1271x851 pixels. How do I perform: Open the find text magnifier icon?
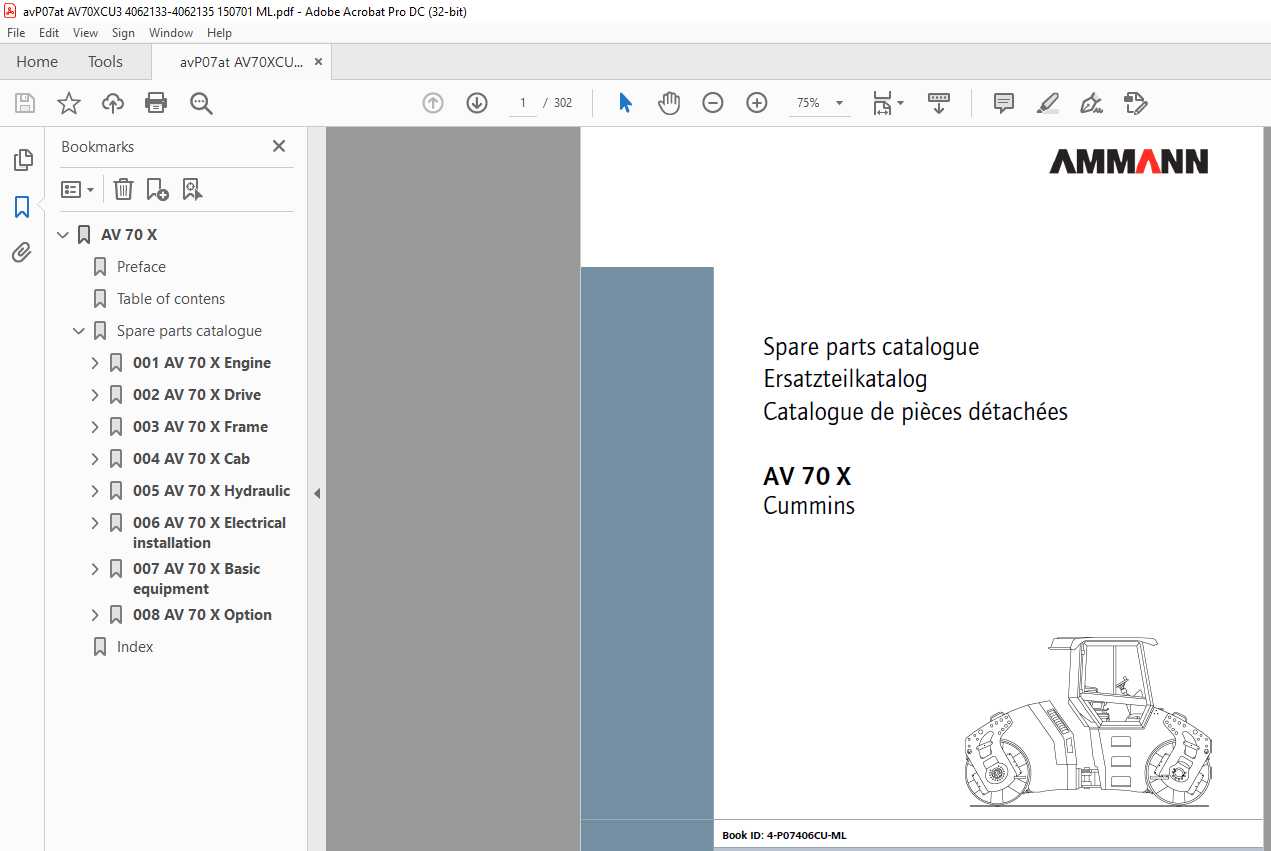pyautogui.click(x=201, y=103)
